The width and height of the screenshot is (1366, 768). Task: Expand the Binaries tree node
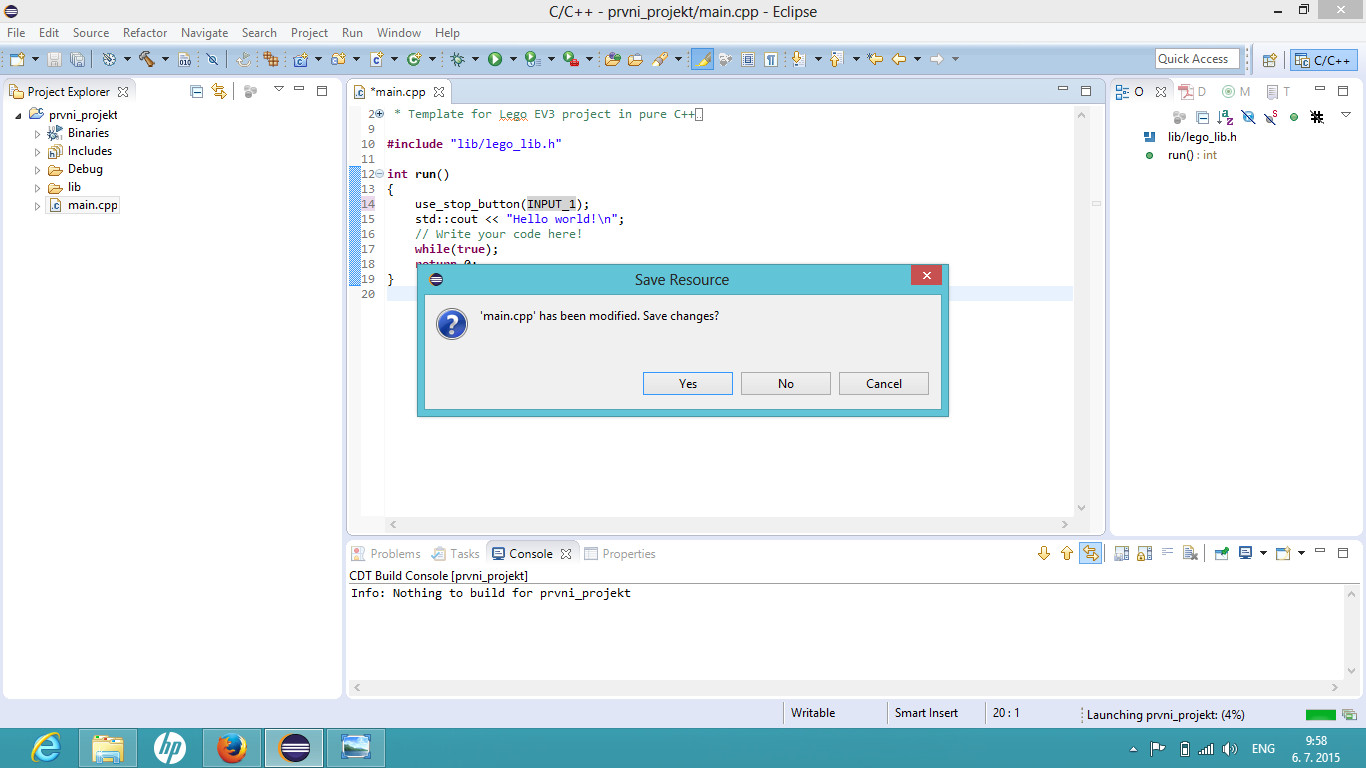(38, 133)
